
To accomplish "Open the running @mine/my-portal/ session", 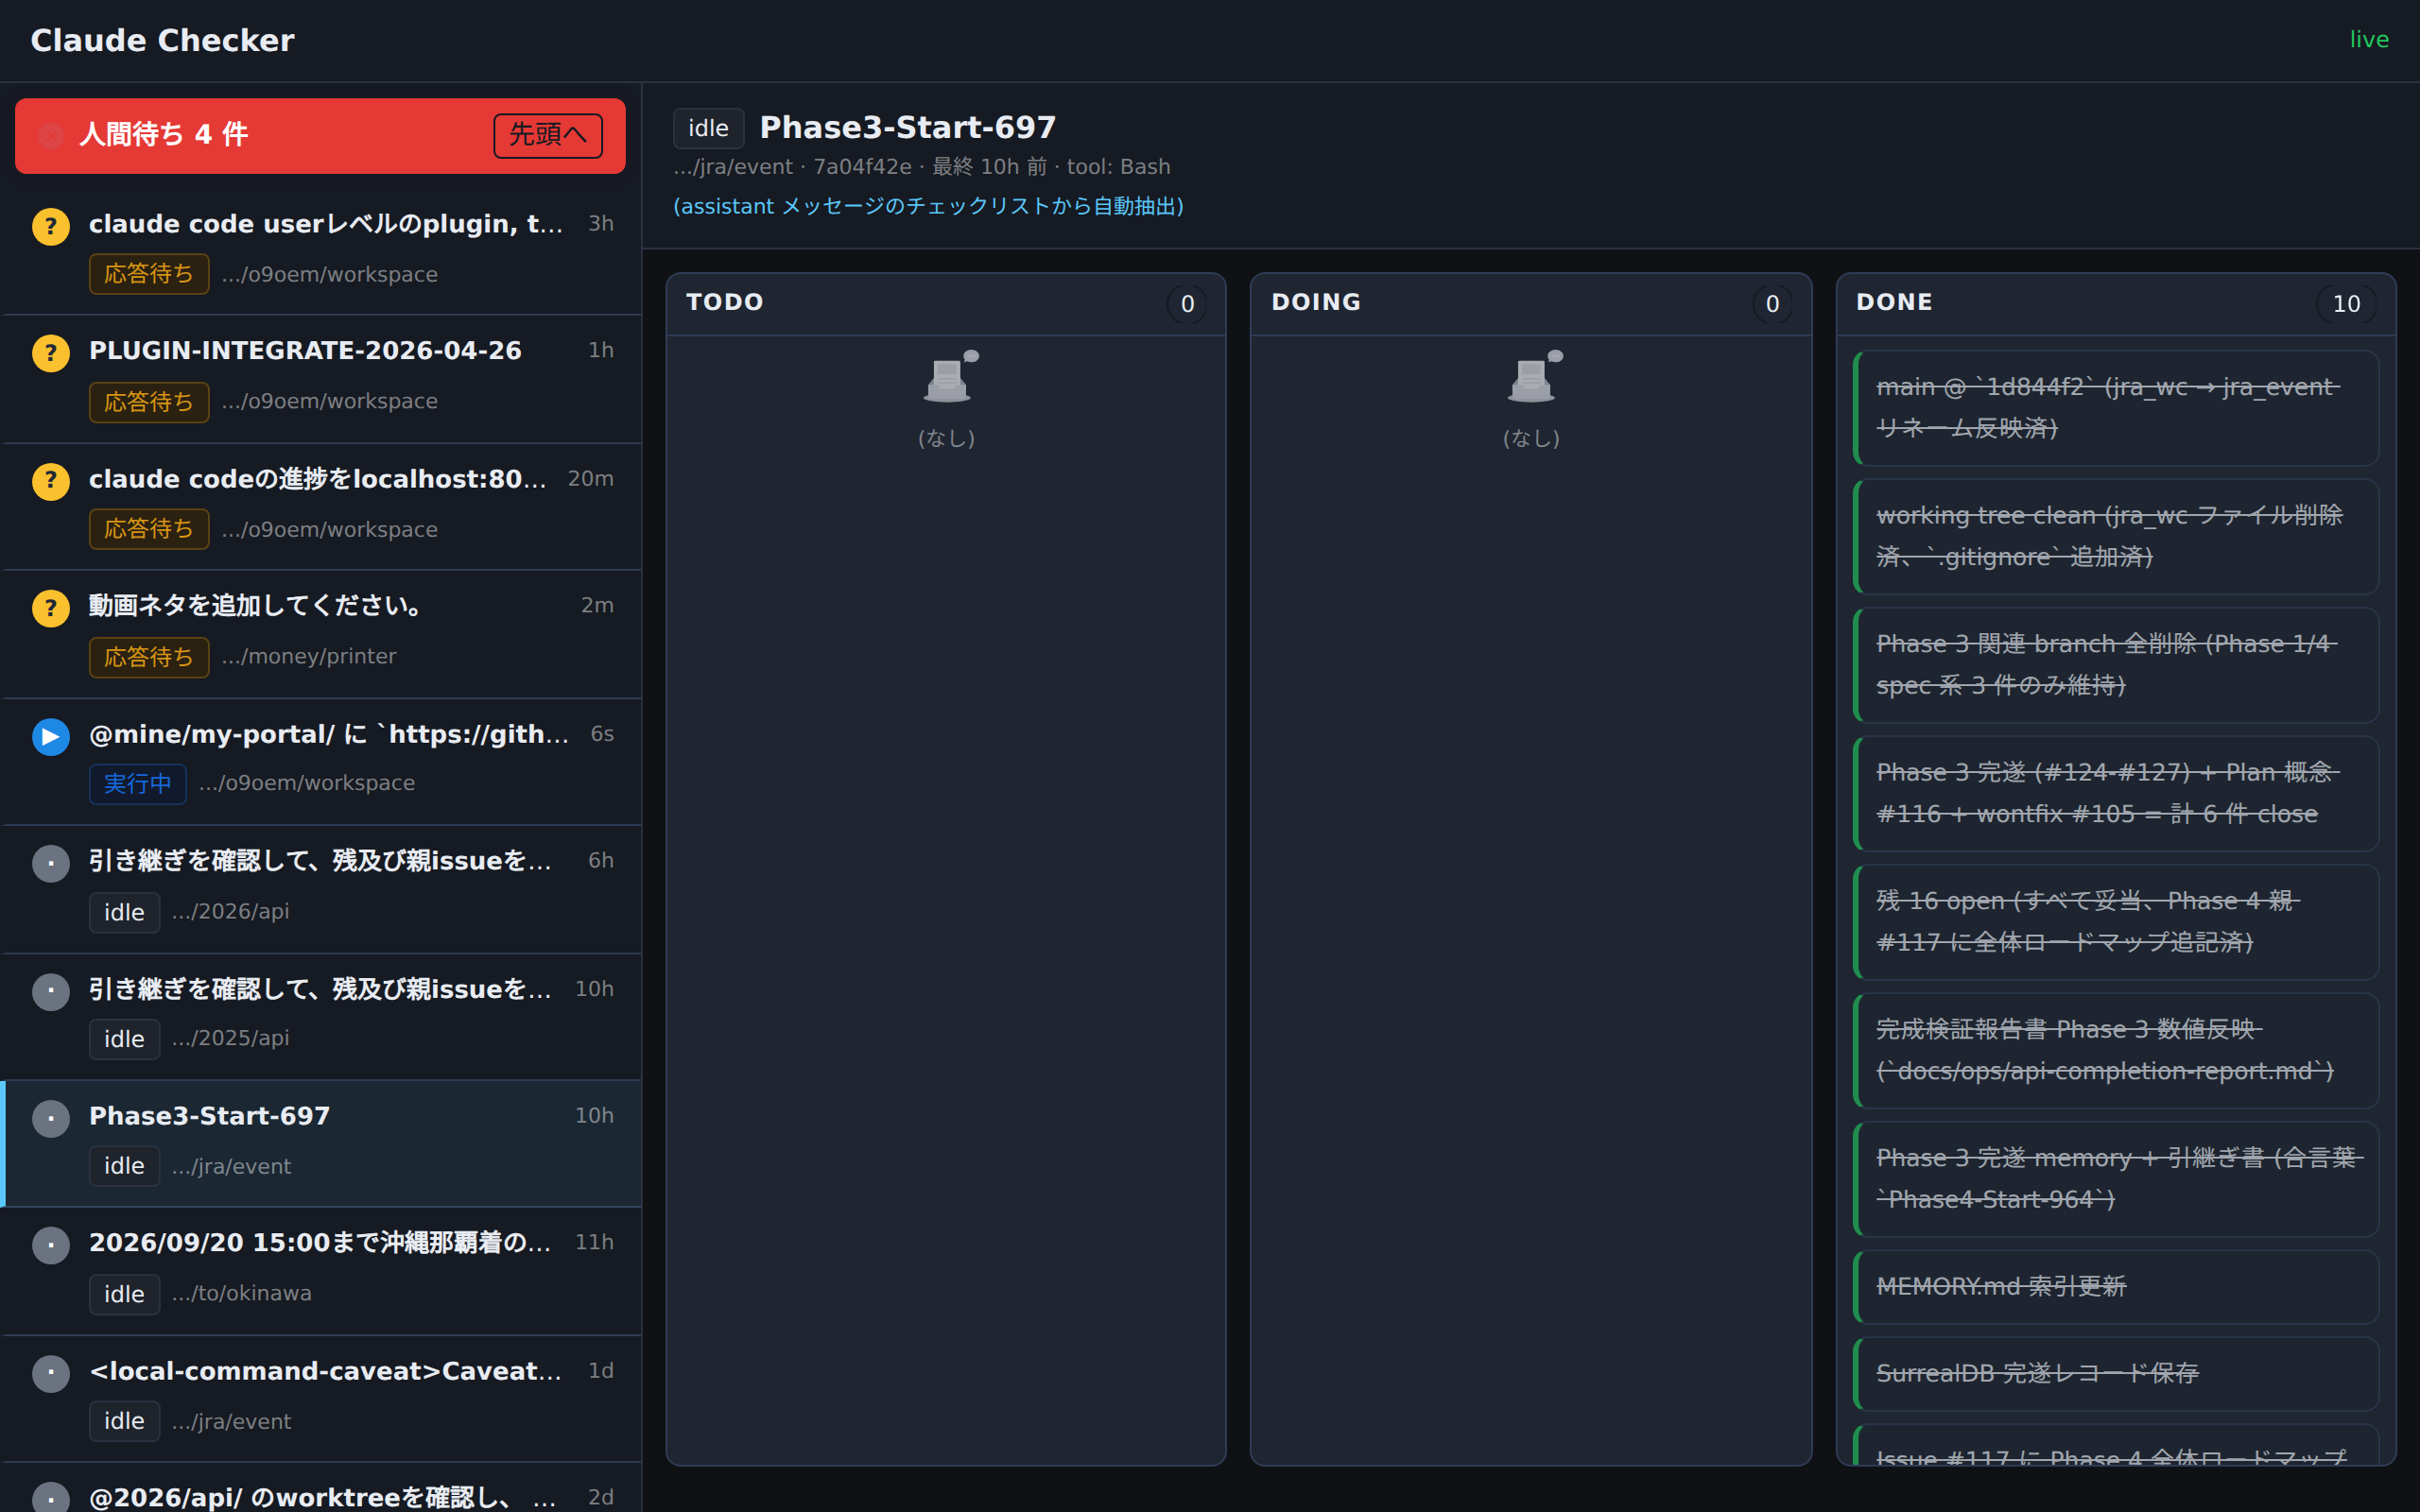I will pos(322,761).
